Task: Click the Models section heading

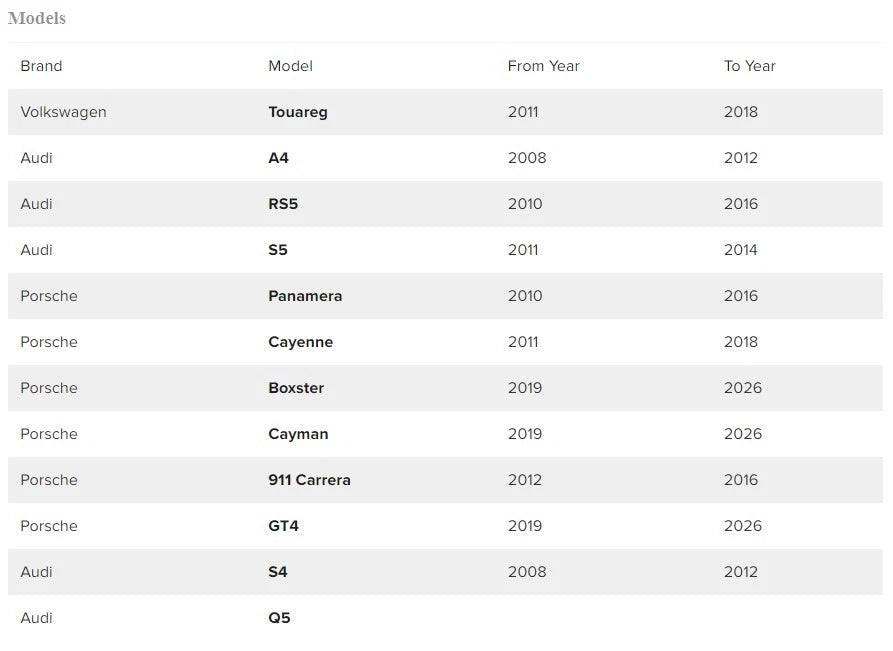Action: (37, 18)
